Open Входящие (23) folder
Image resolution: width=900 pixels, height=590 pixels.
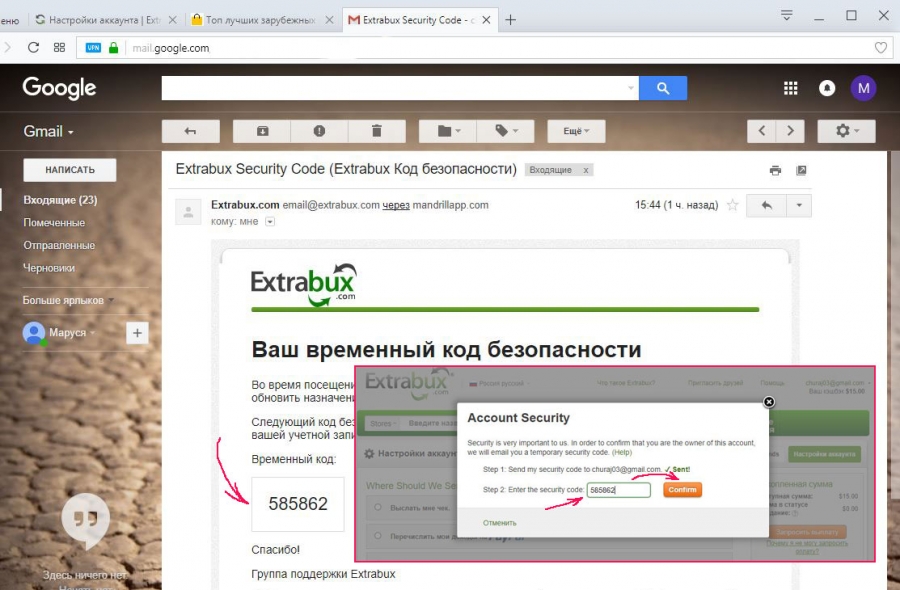pyautogui.click(x=60, y=200)
